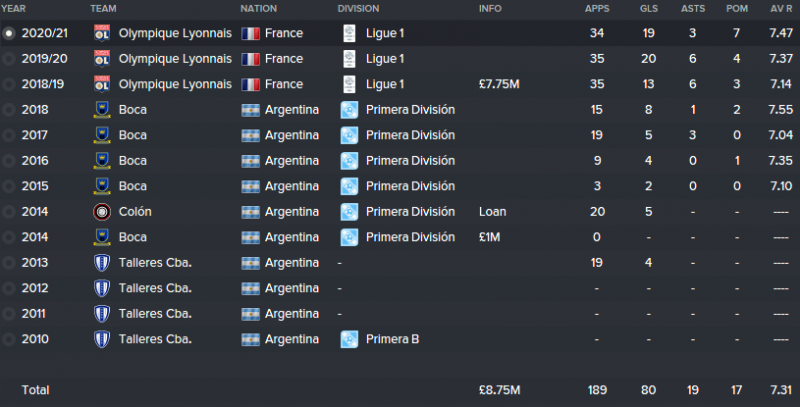Click the Primera División logo in 2017 row
Image resolution: width=800 pixels, height=407 pixels.
point(349,135)
